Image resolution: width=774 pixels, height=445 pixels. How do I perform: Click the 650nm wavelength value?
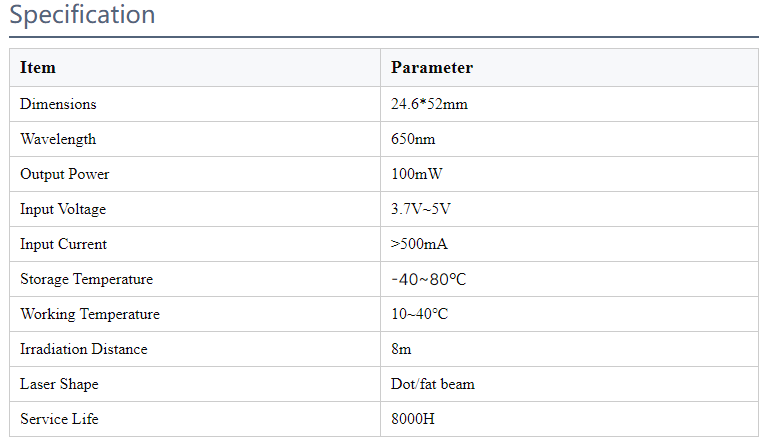point(413,139)
